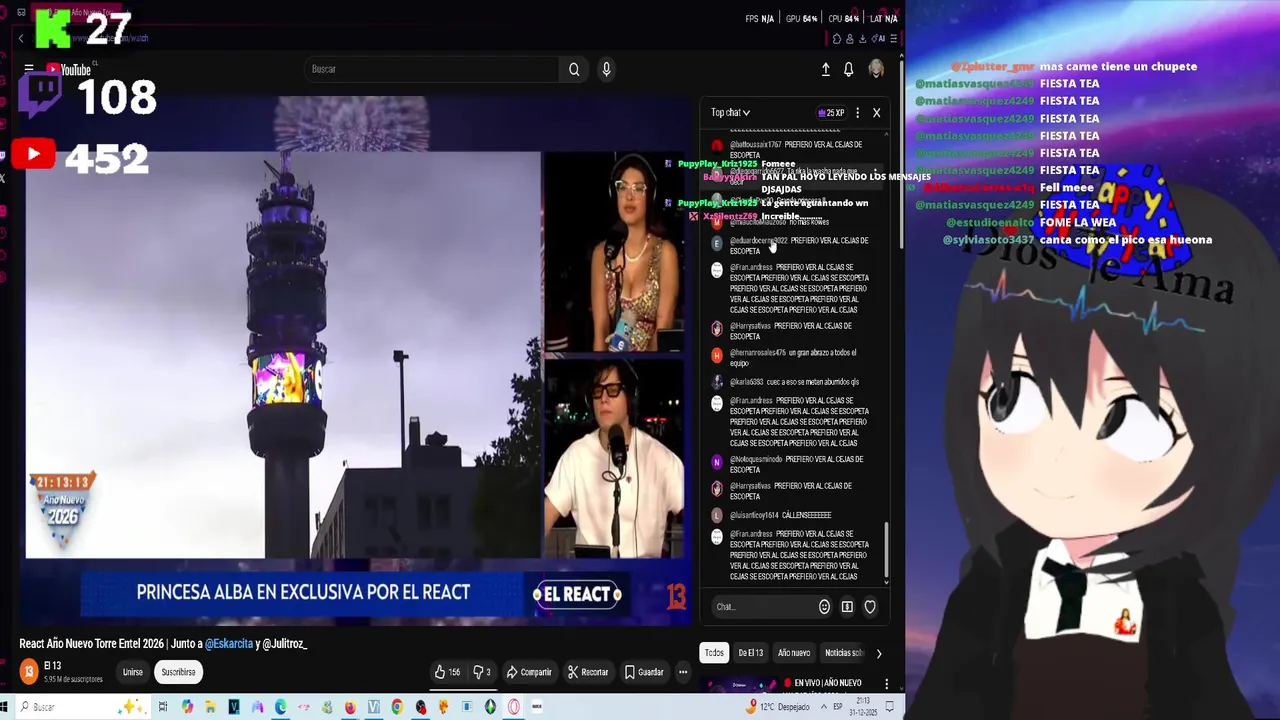Open File Explorer from the taskbar
The height and width of the screenshot is (720, 1280).
coord(210,707)
